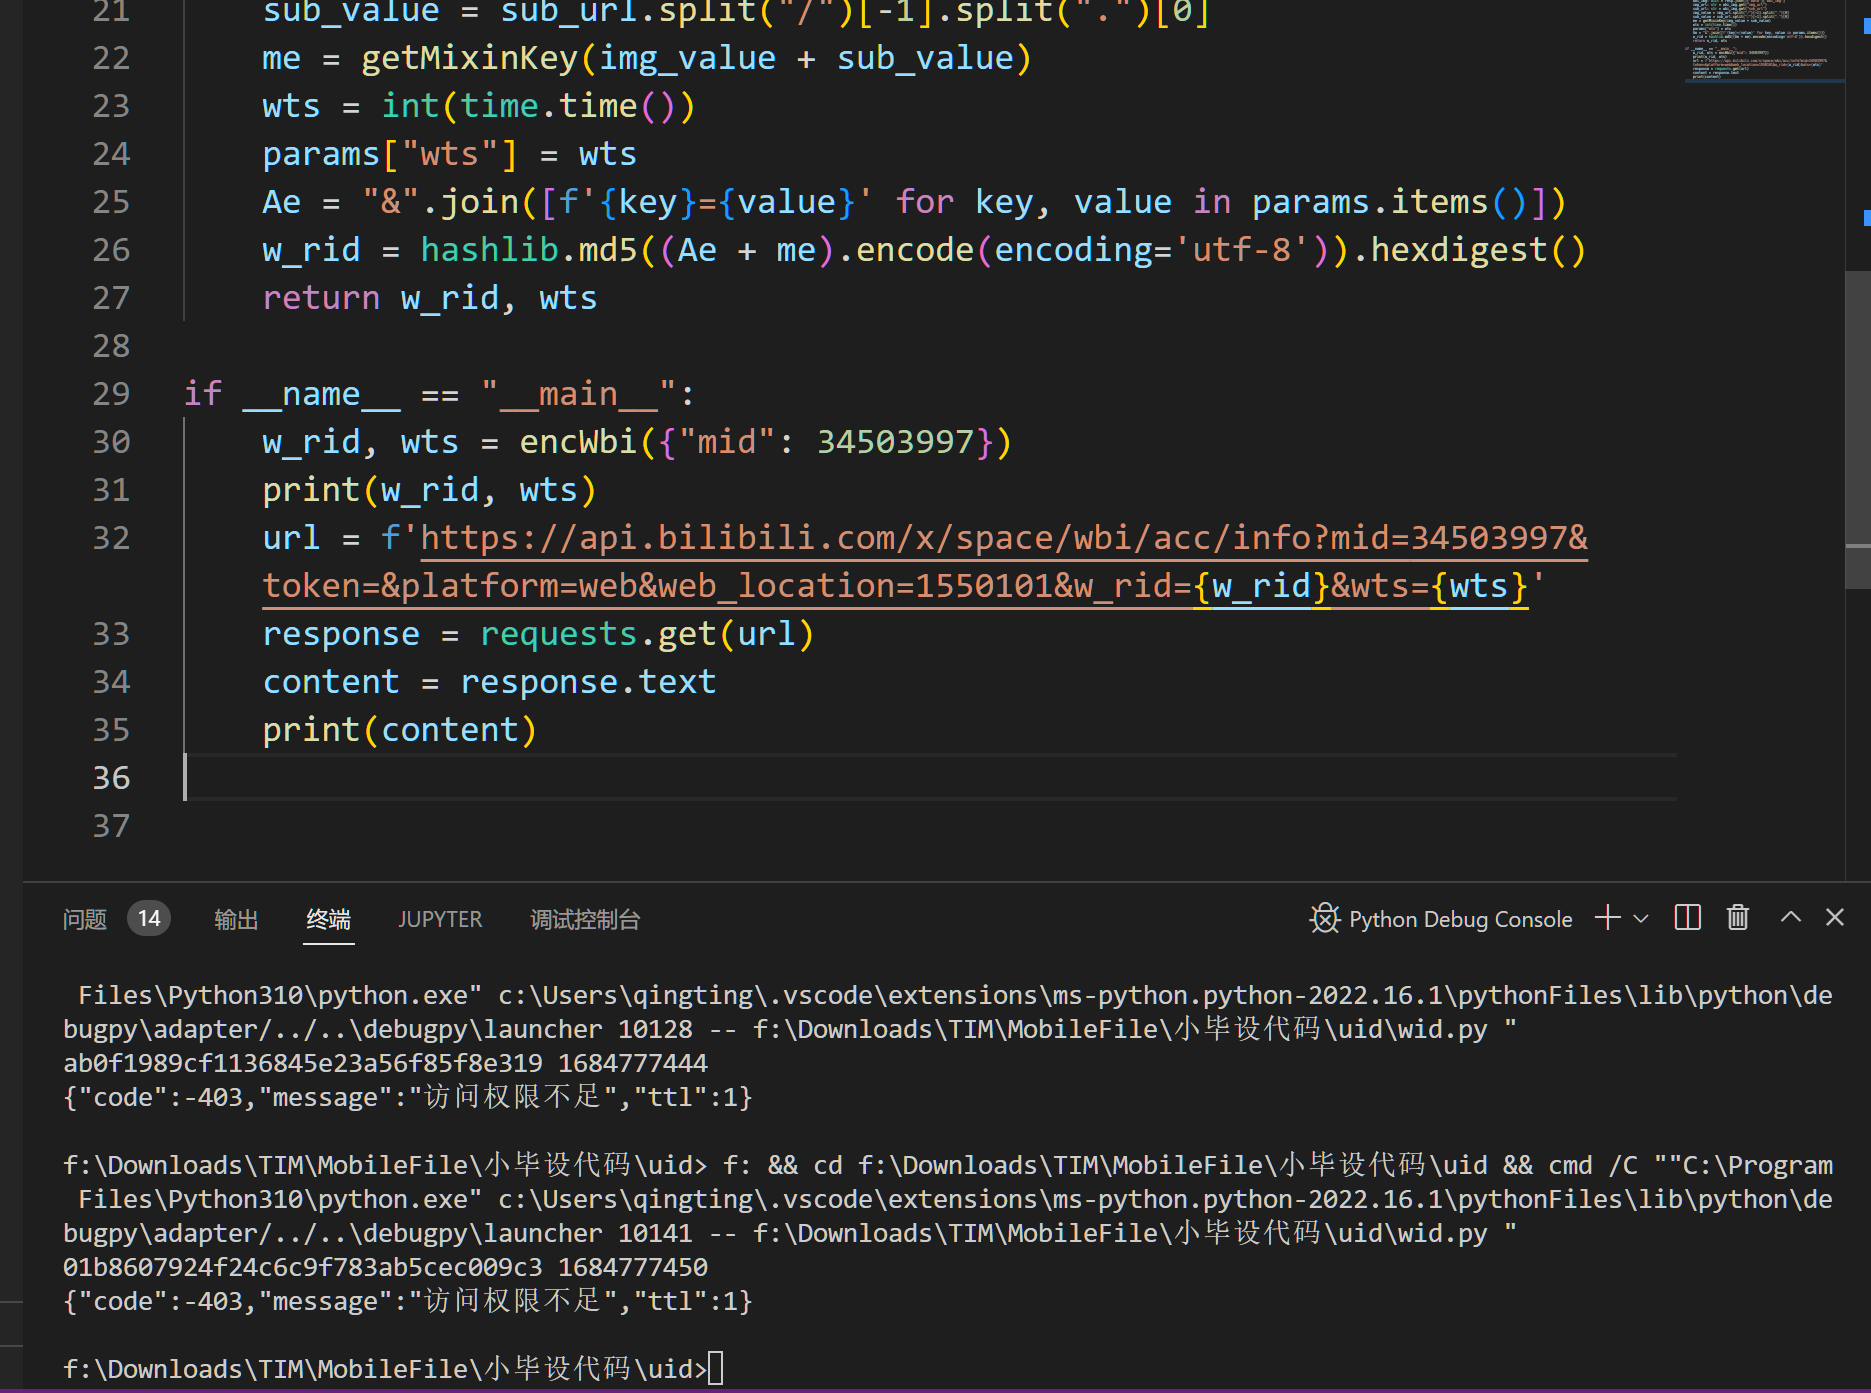Kill the terminal using the trash icon
This screenshot has height=1393, width=1871.
click(x=1737, y=918)
